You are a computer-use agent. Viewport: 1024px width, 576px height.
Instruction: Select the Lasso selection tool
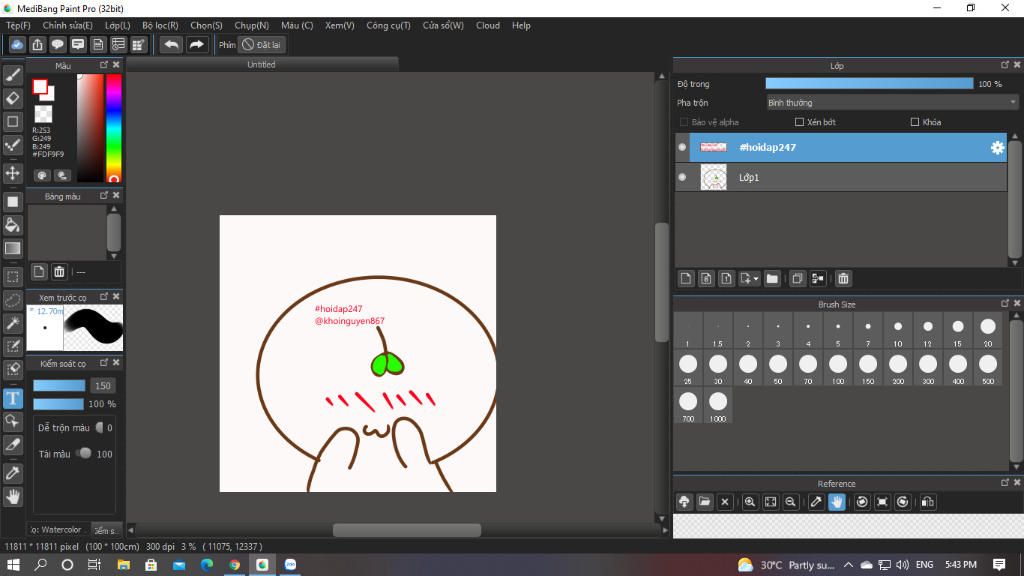12,300
